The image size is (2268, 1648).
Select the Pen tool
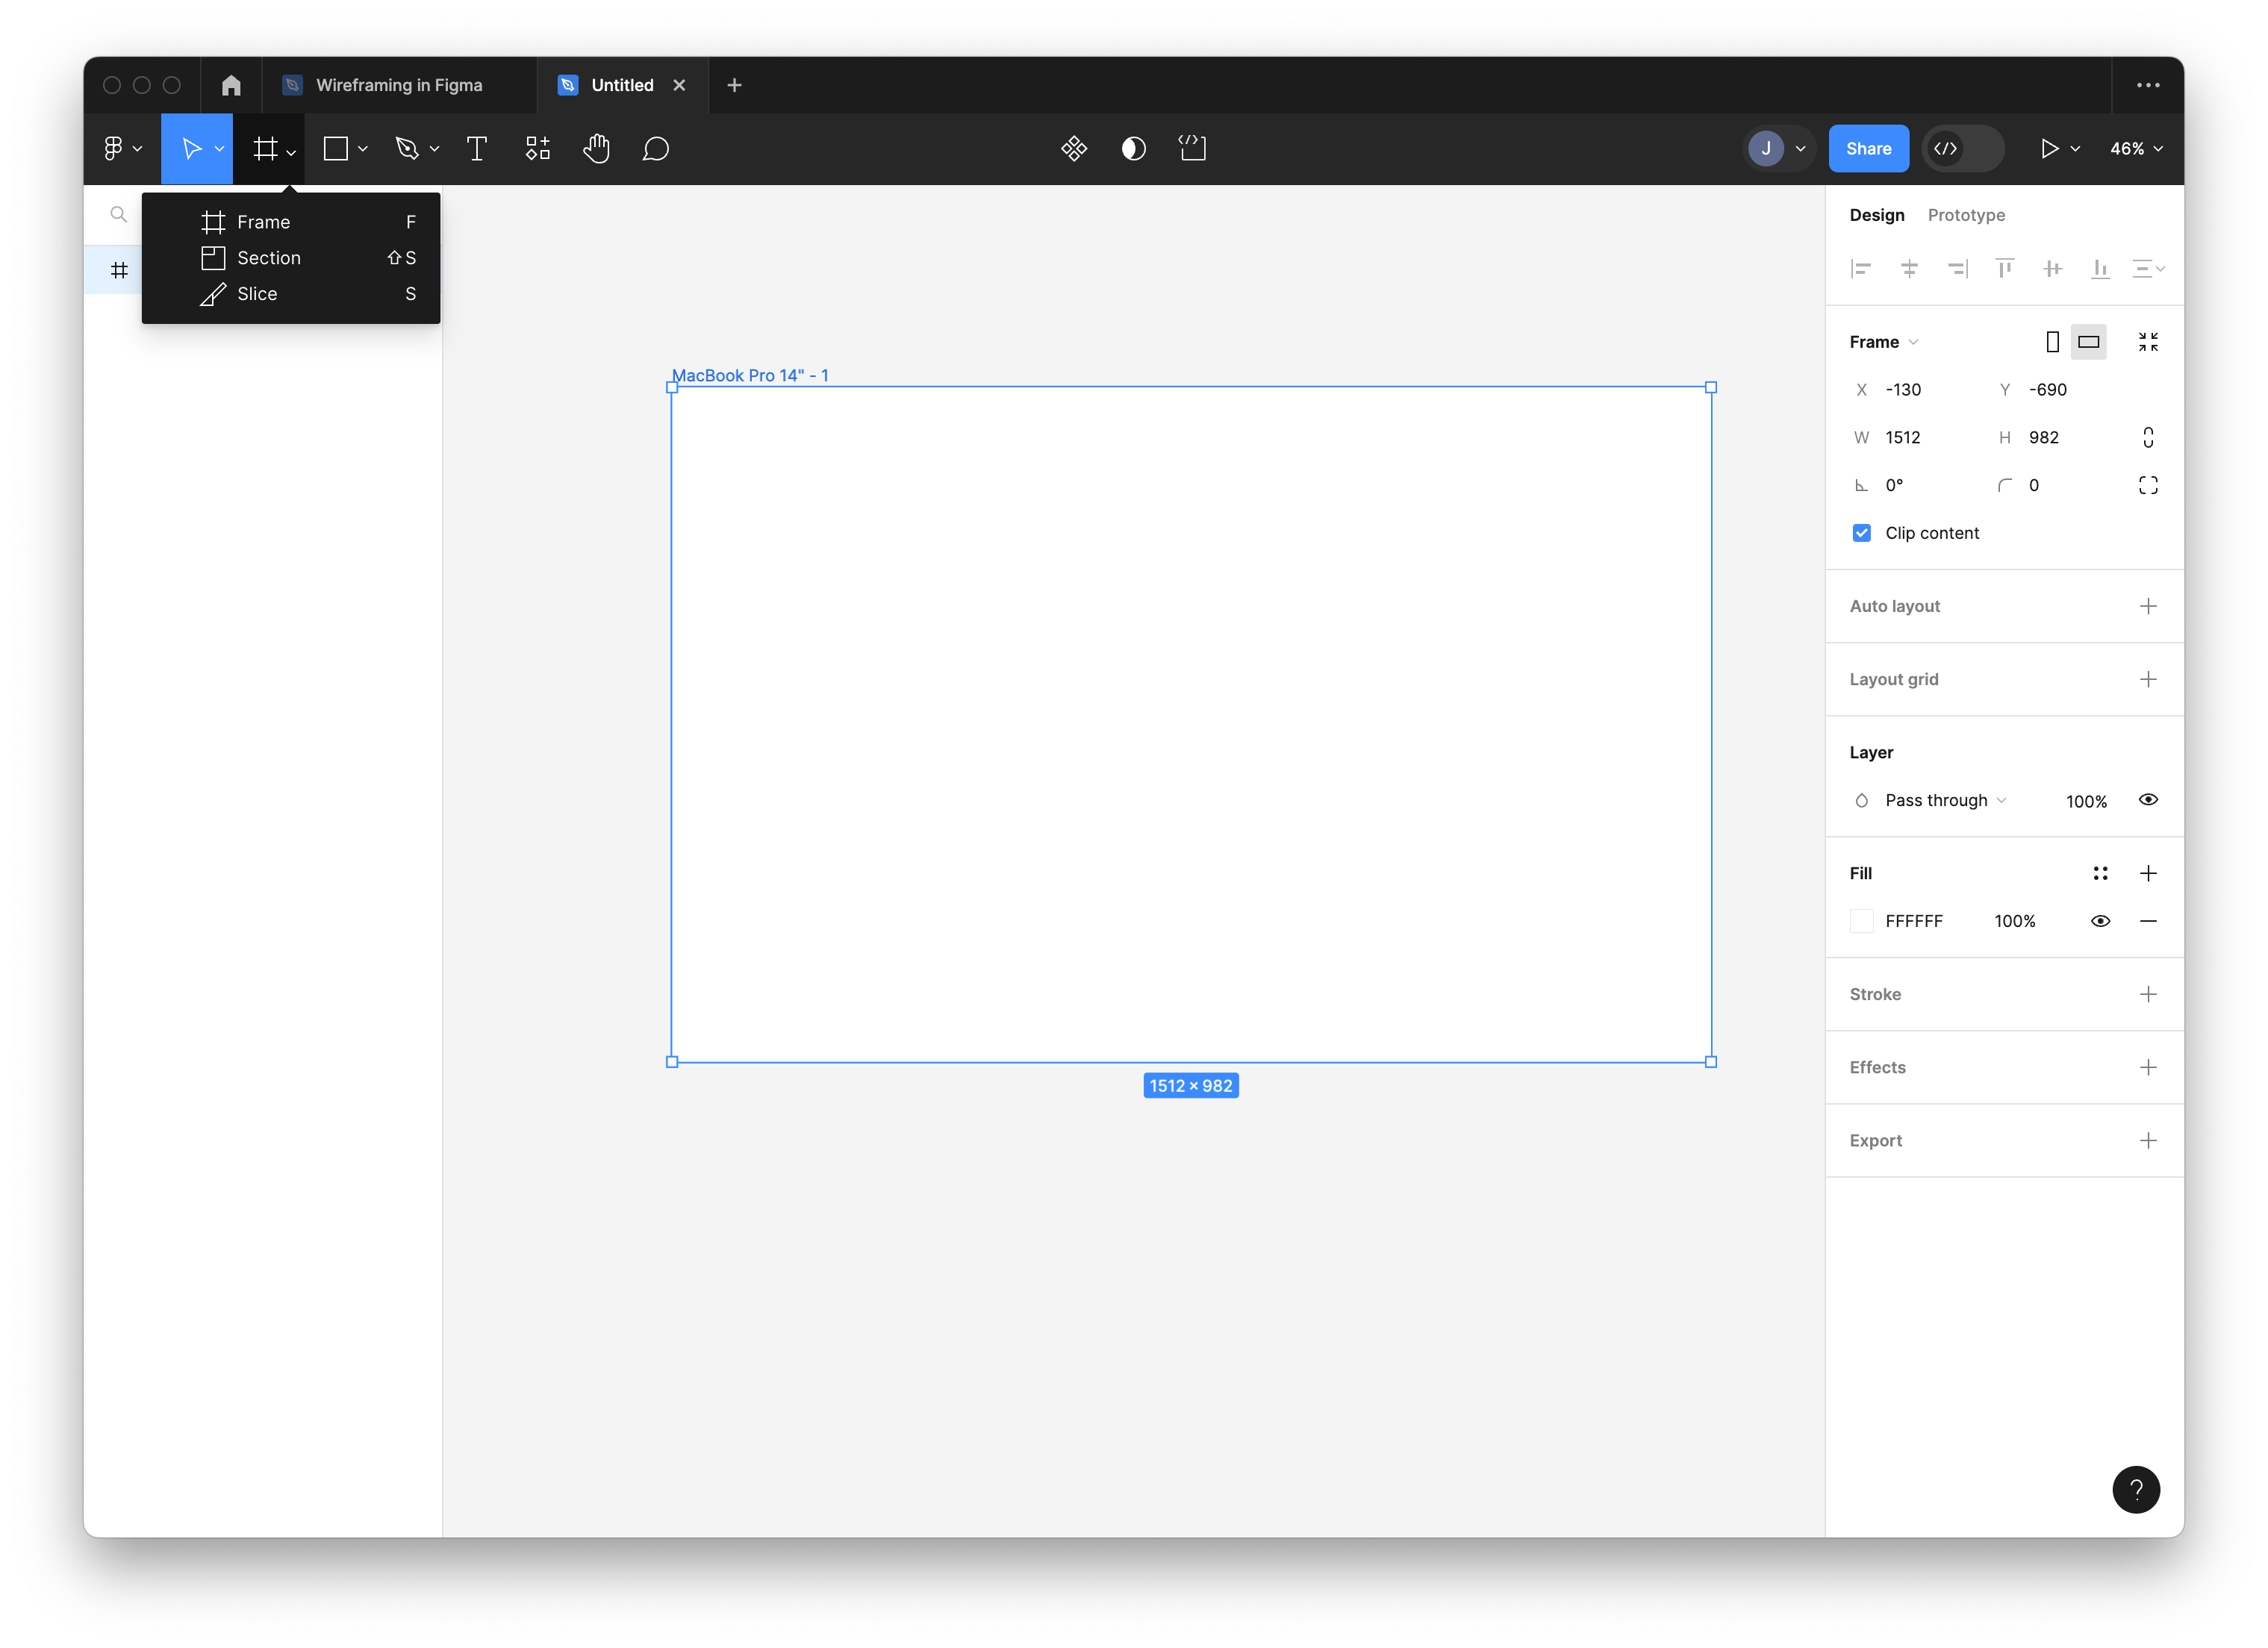(408, 148)
